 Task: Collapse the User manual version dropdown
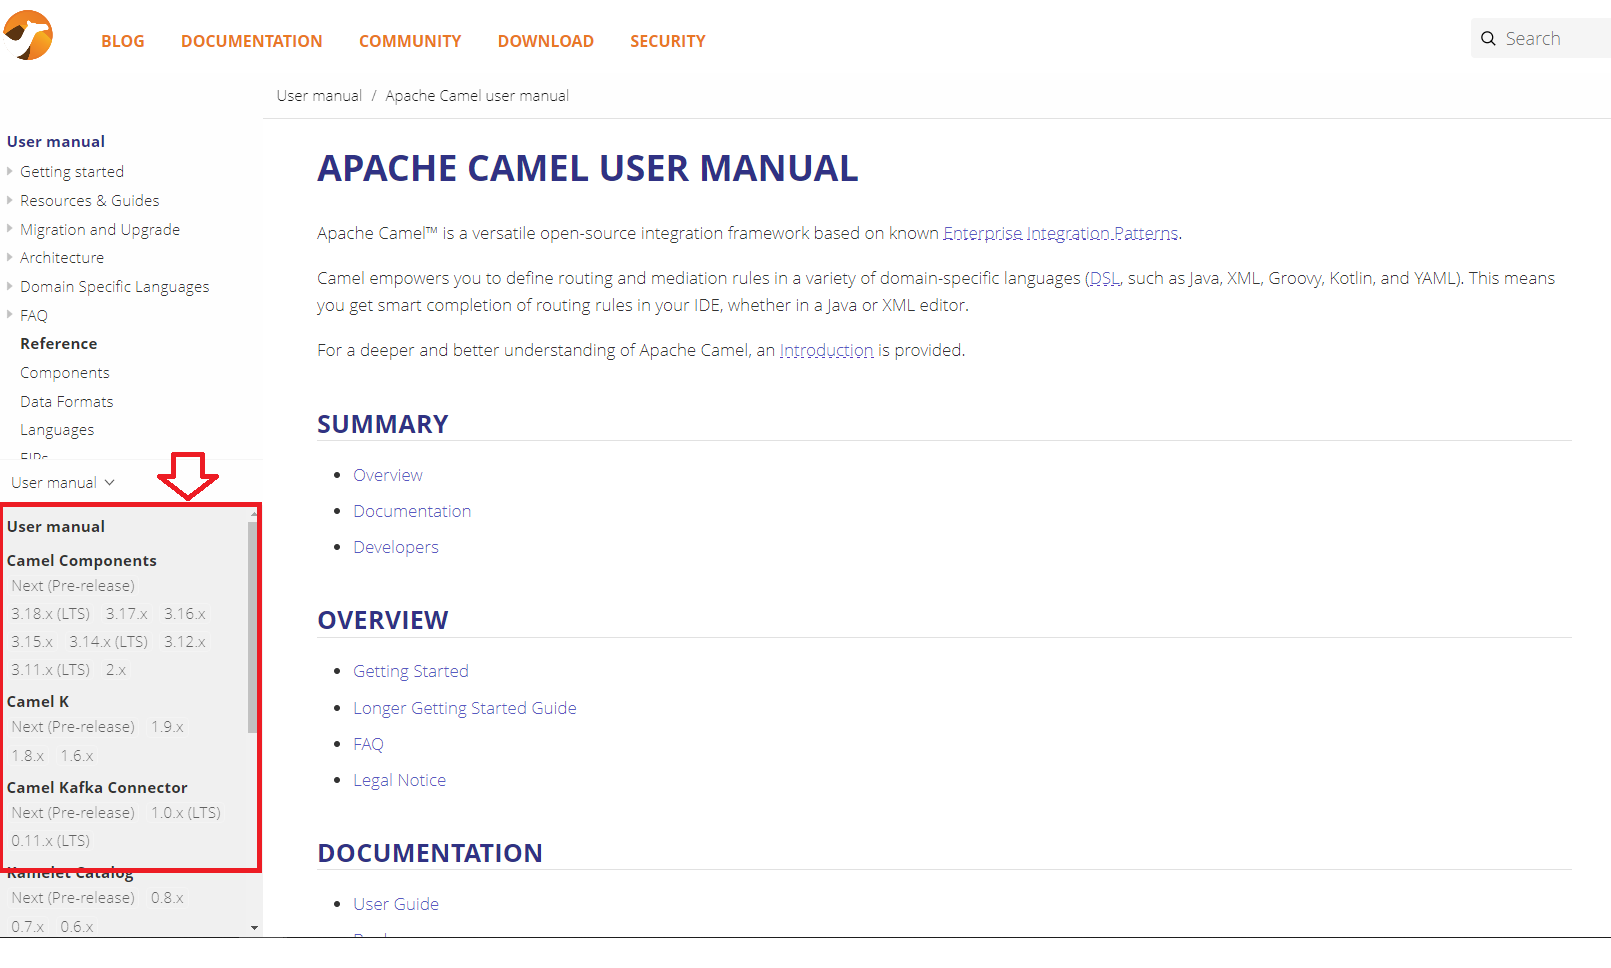coord(63,483)
